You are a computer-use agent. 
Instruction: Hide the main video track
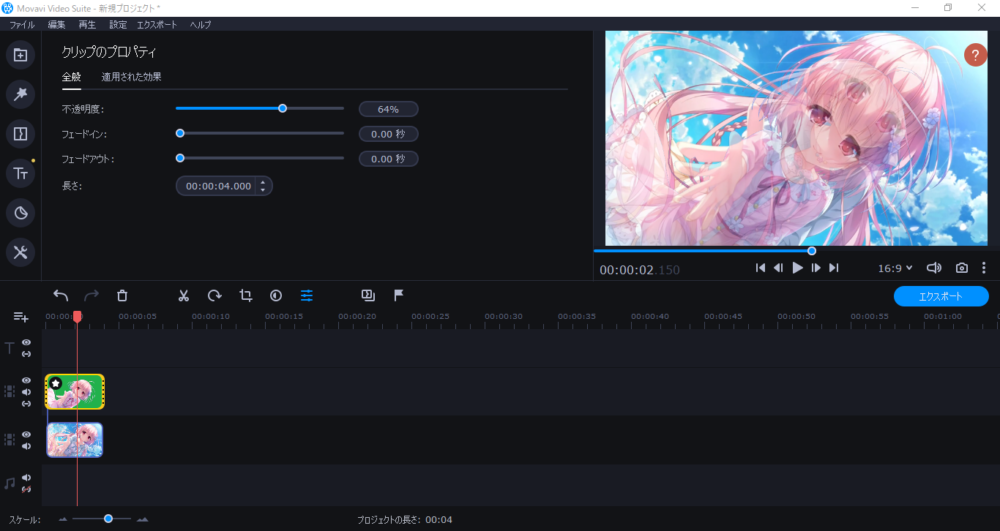coord(26,435)
